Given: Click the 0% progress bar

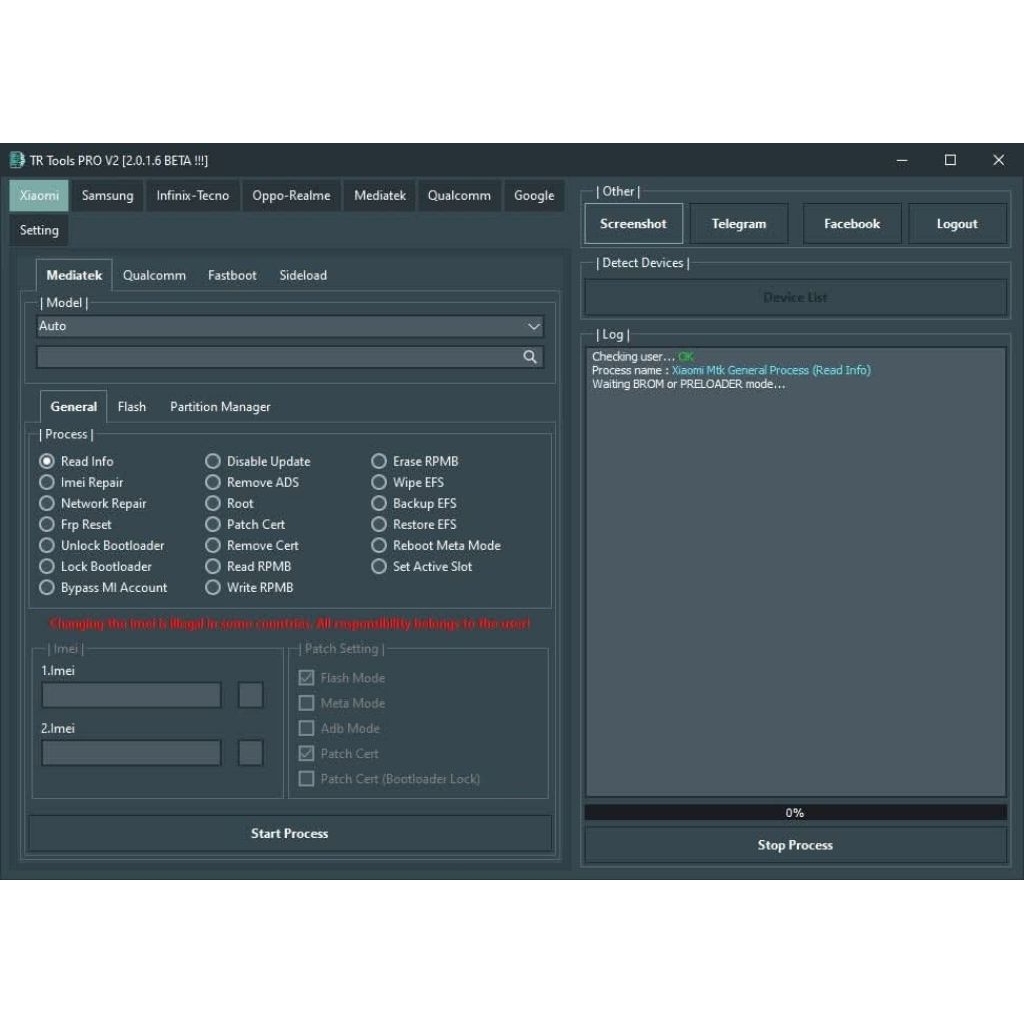Looking at the screenshot, I should [795, 813].
